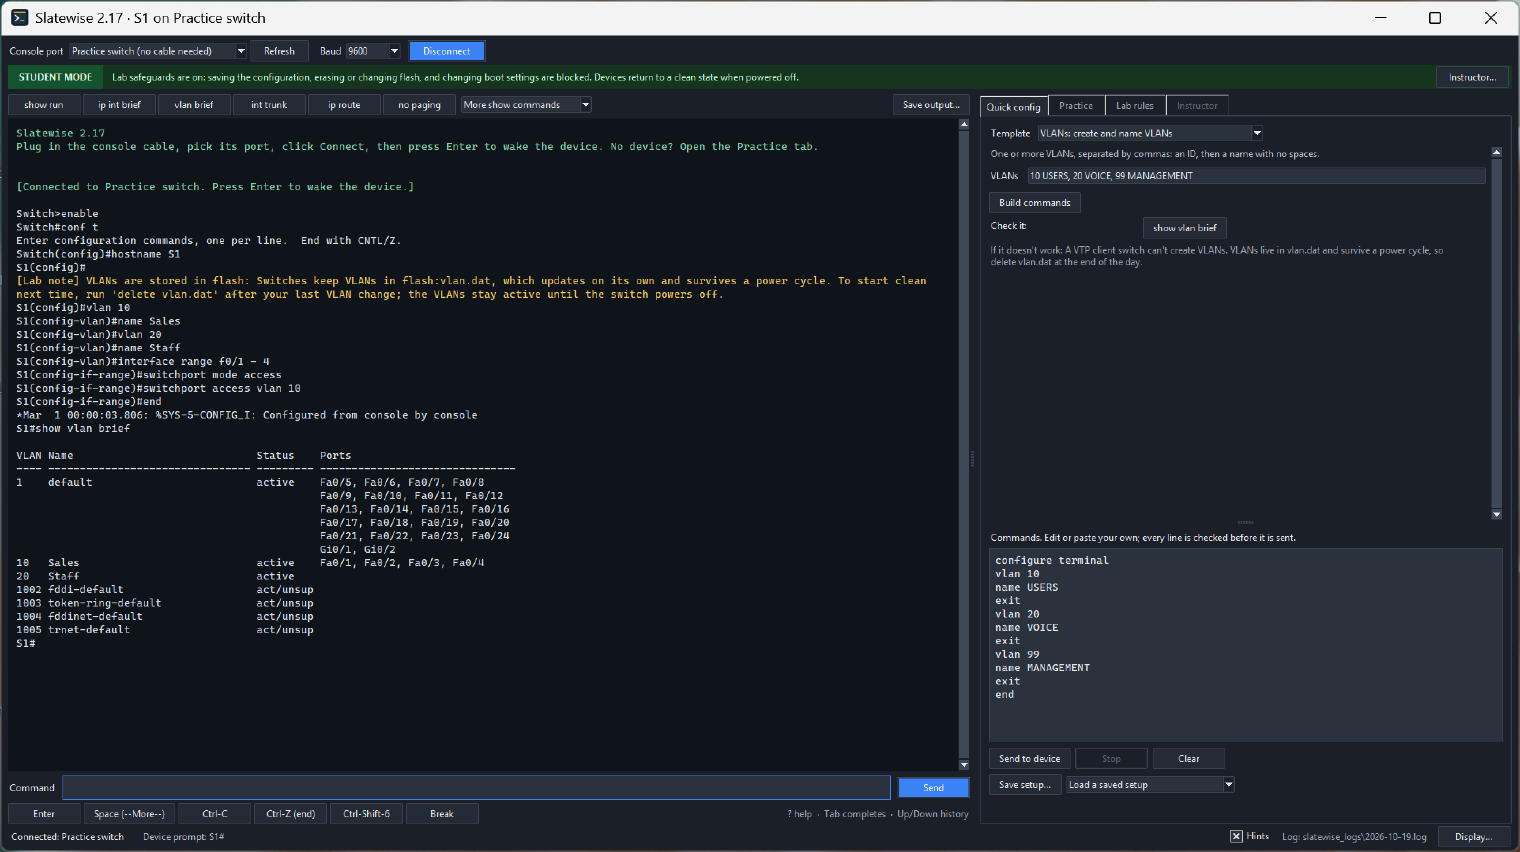
Task: Run the int trunk shortcut
Action: point(269,105)
